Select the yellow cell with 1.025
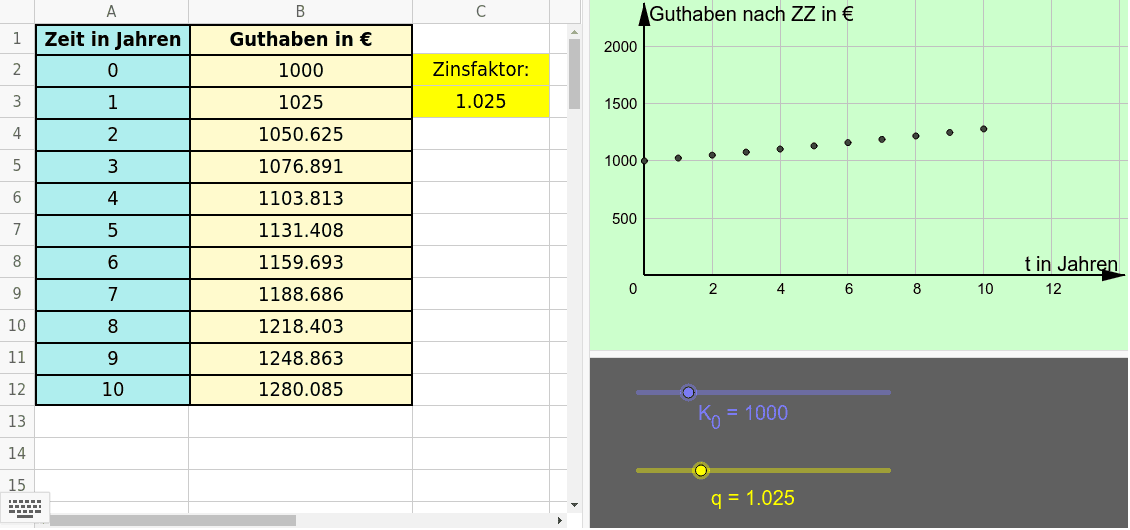Viewport: 1130px width, 530px height. click(481, 102)
